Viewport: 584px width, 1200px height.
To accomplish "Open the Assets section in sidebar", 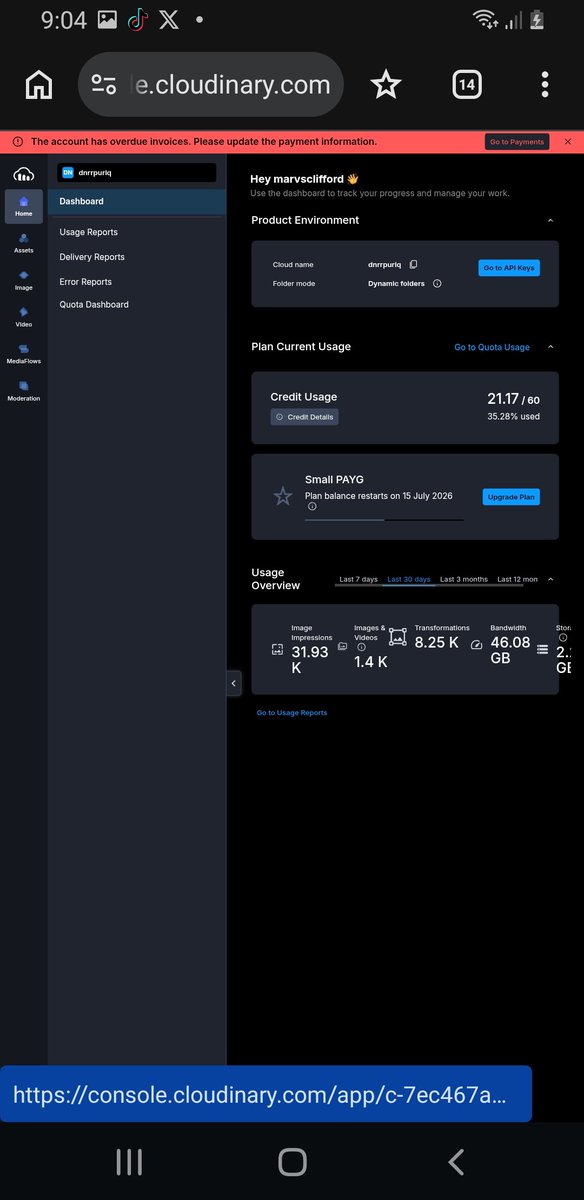I will tap(23, 243).
